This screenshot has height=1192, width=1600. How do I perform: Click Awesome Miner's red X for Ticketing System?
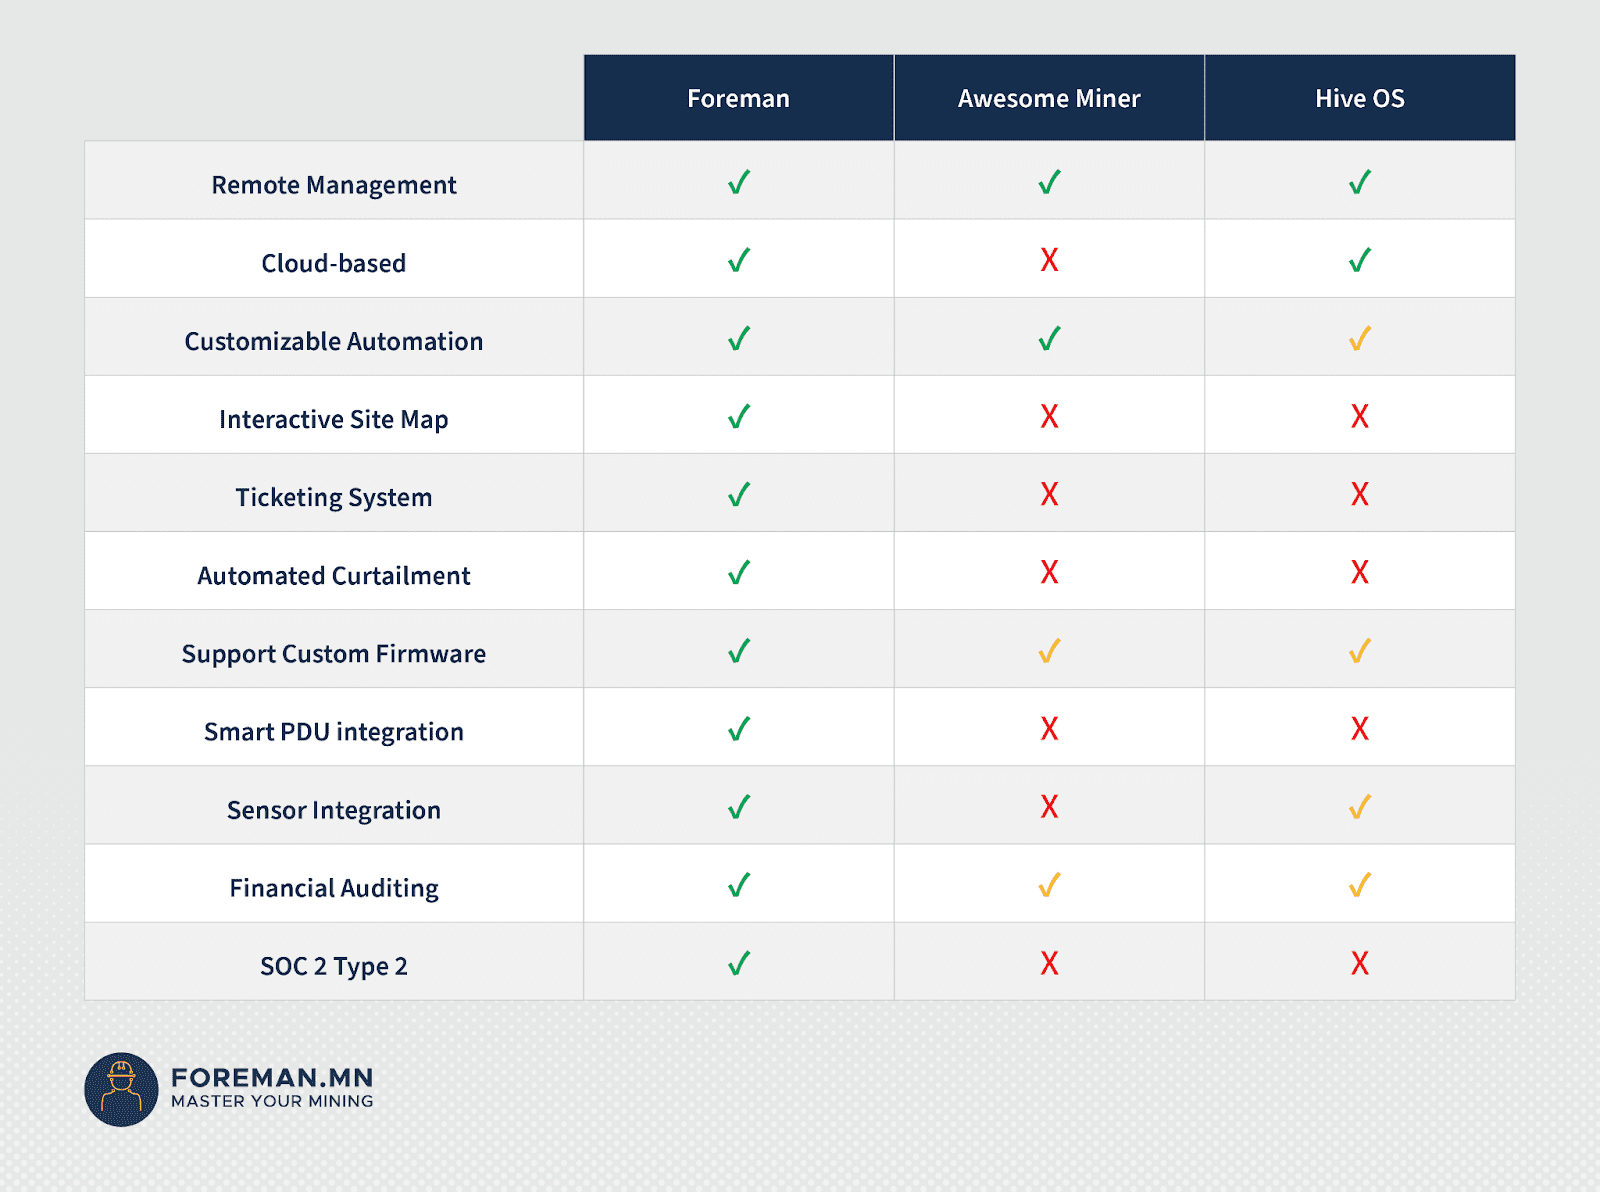point(1049,494)
